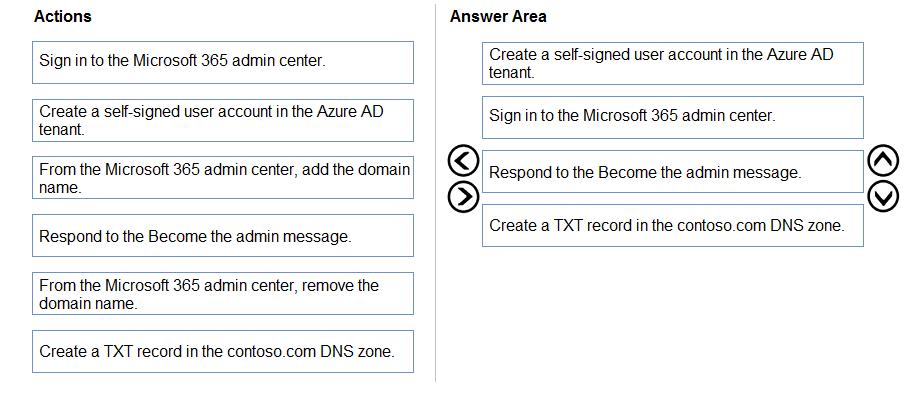Select "Create a TXT record" item in Answer Area
Image resolution: width=904 pixels, height=401 pixels.
[672, 226]
